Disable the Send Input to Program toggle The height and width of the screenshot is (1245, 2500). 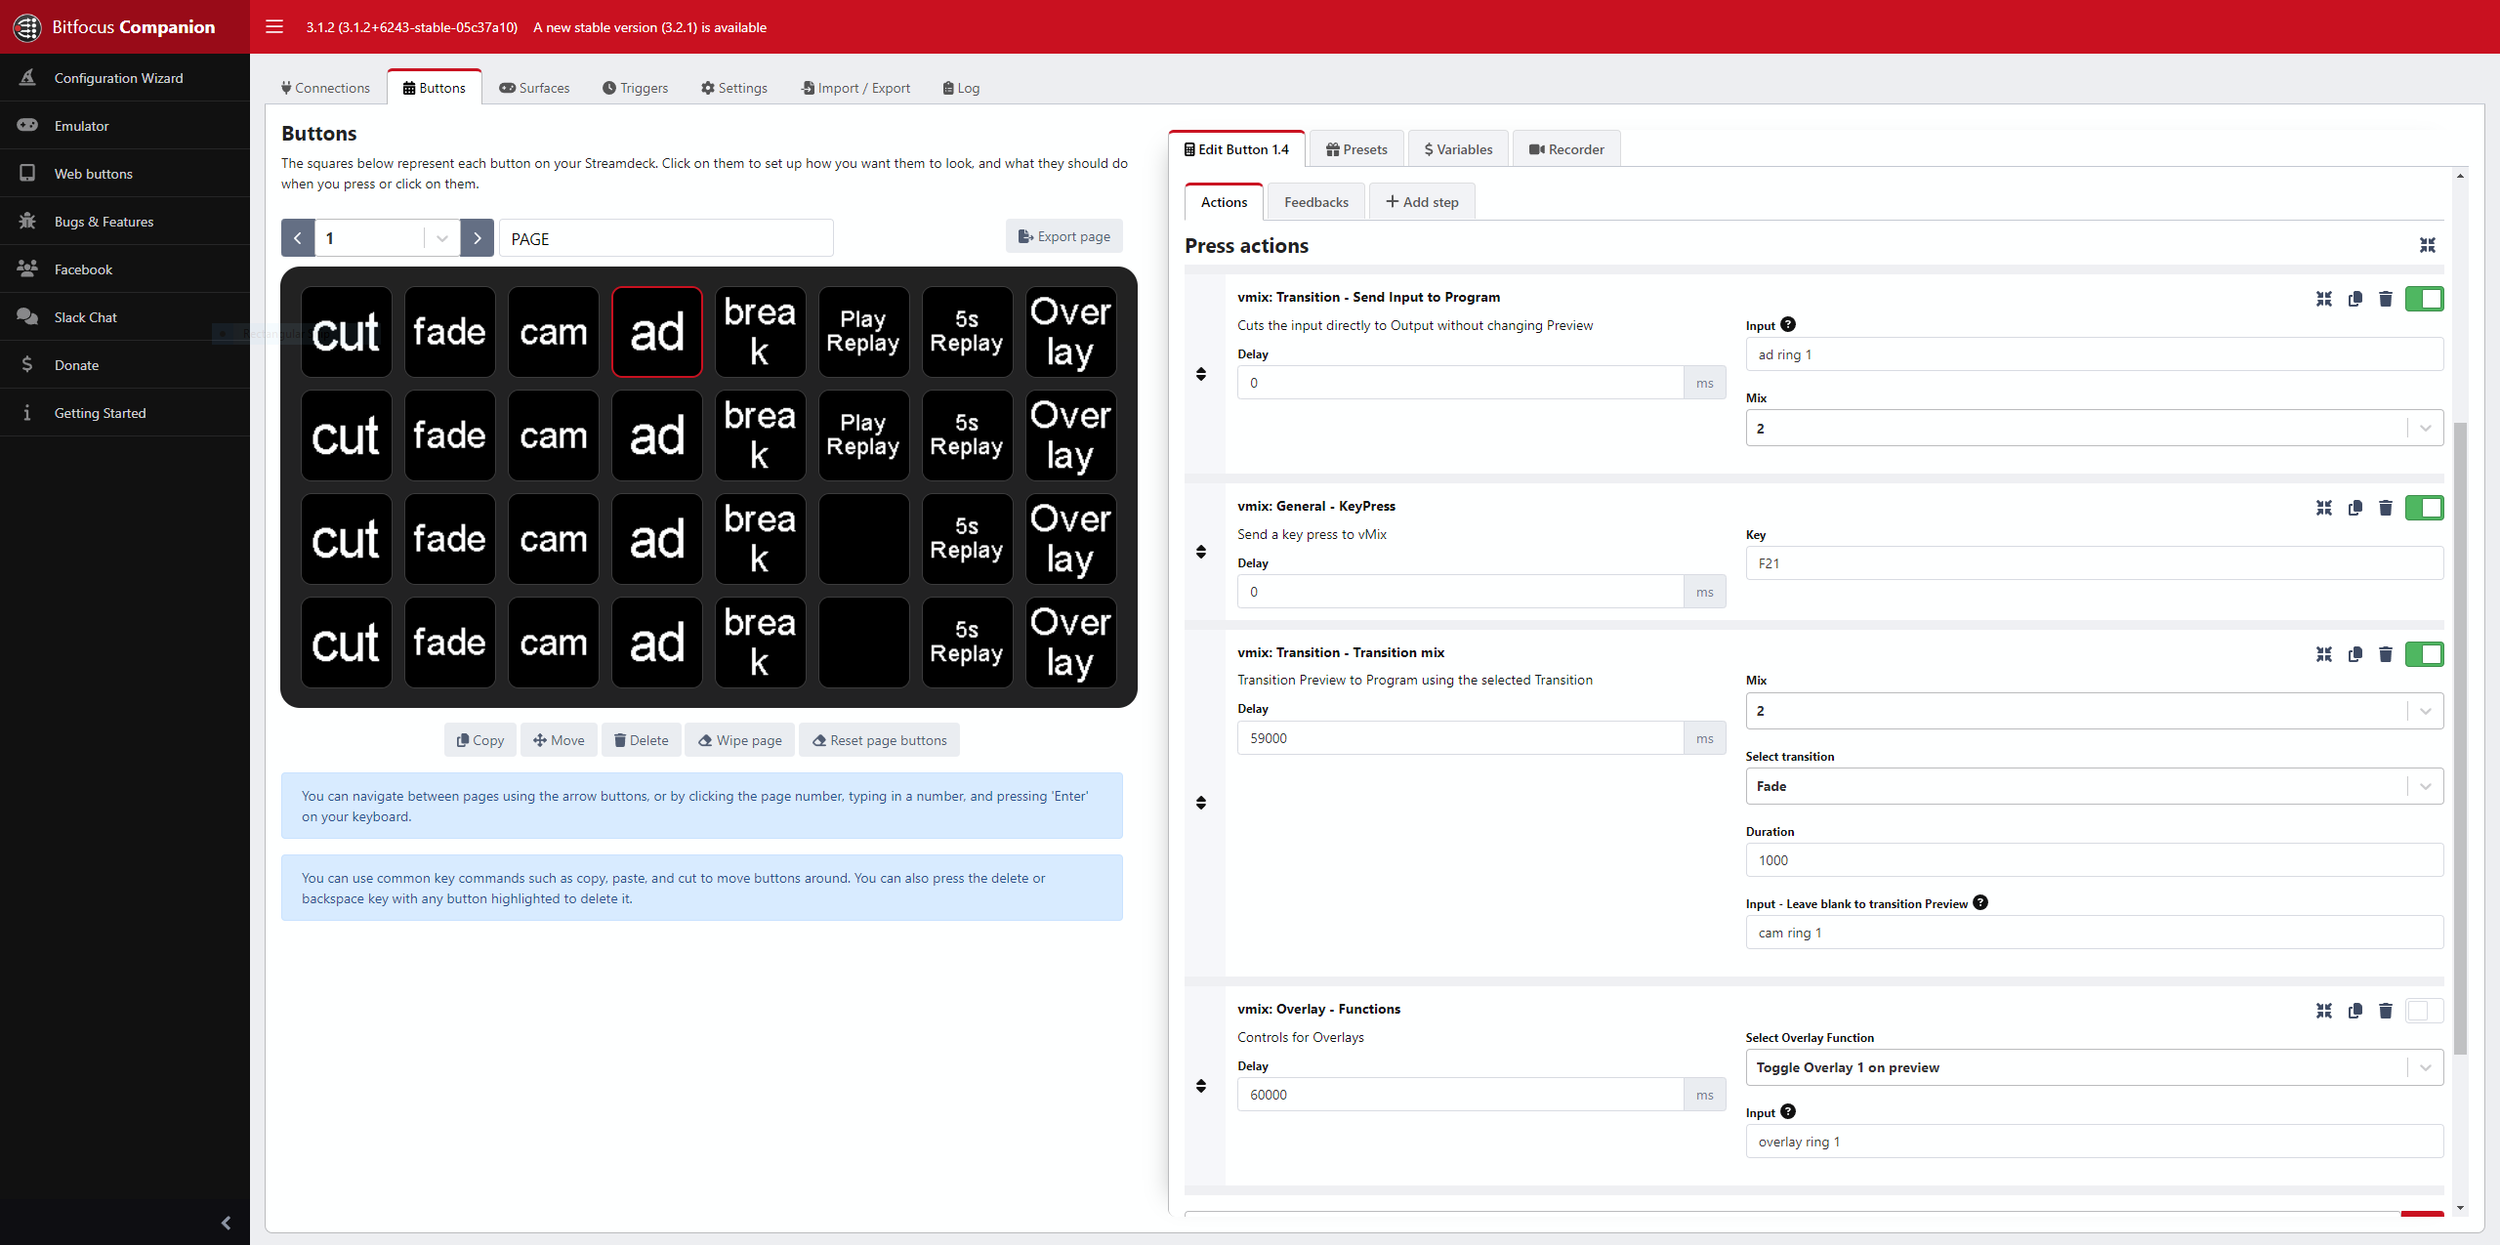tap(2424, 299)
